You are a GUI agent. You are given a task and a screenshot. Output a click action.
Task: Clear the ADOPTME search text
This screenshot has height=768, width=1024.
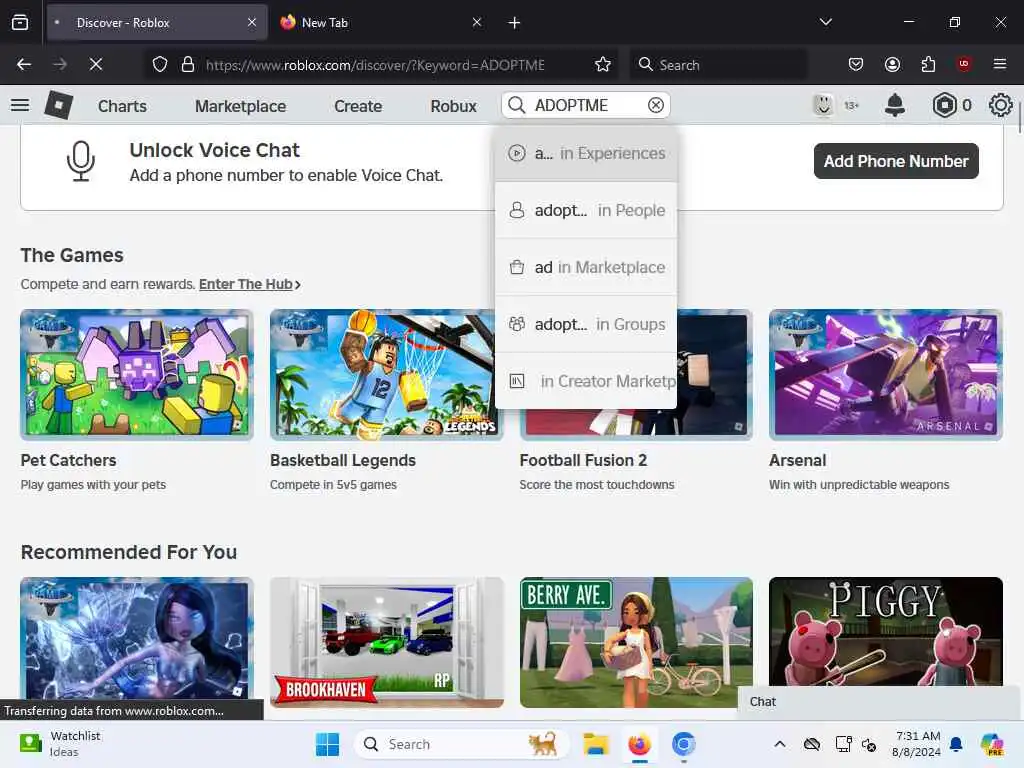(656, 105)
